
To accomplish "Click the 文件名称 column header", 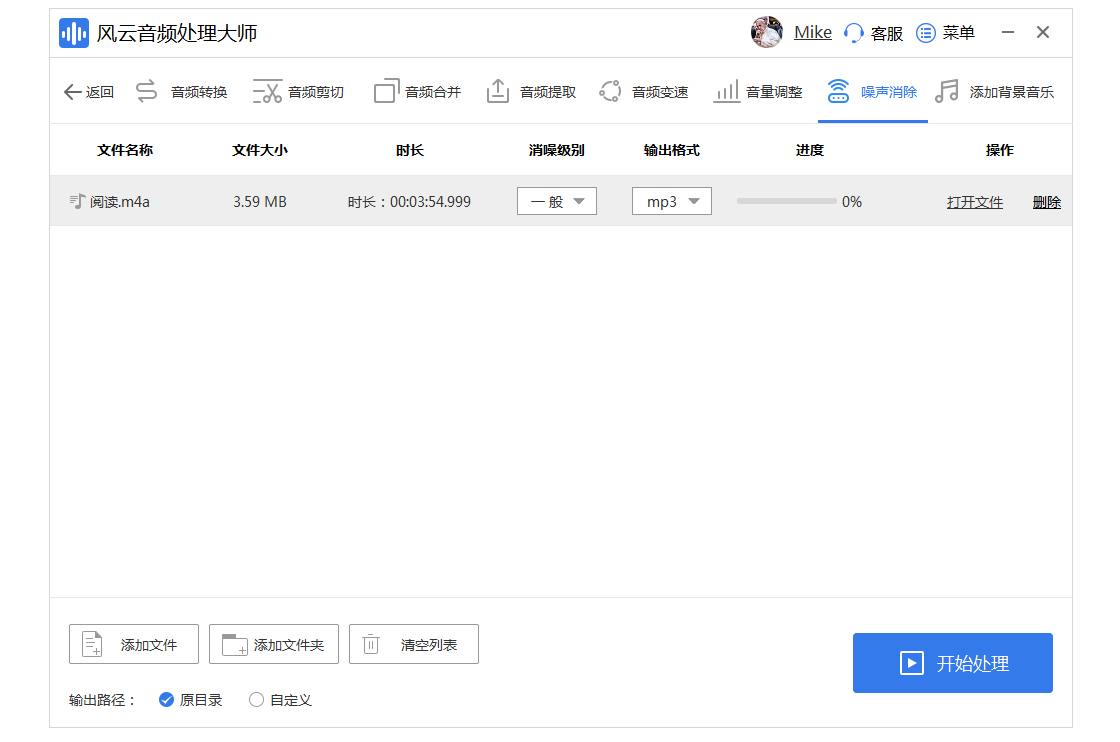I will [x=125, y=150].
